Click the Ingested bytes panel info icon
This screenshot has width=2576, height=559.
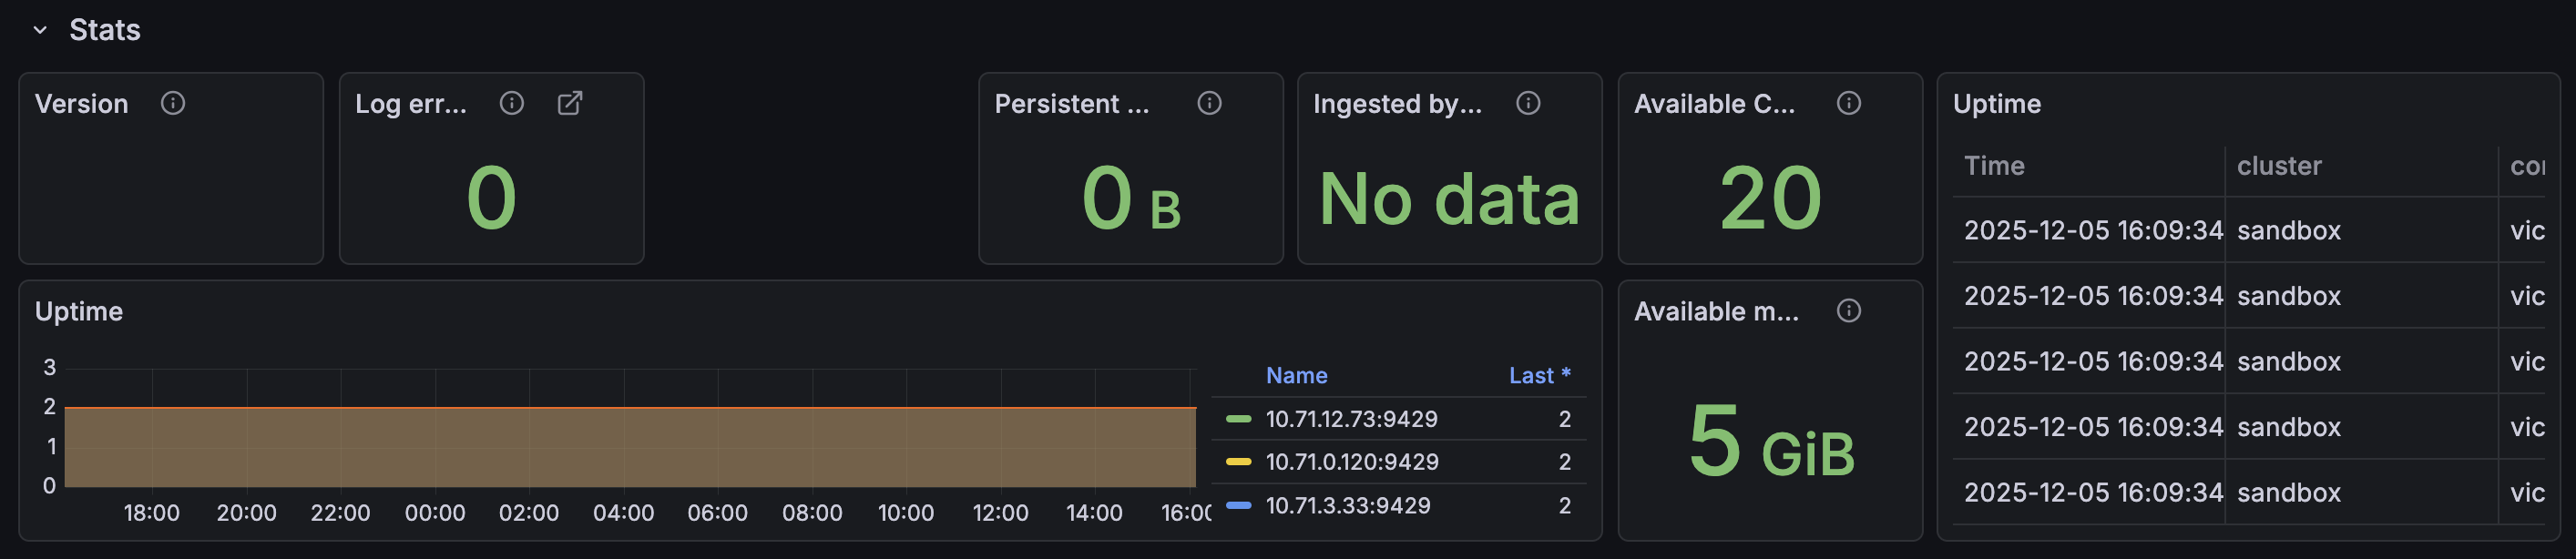click(x=1528, y=103)
